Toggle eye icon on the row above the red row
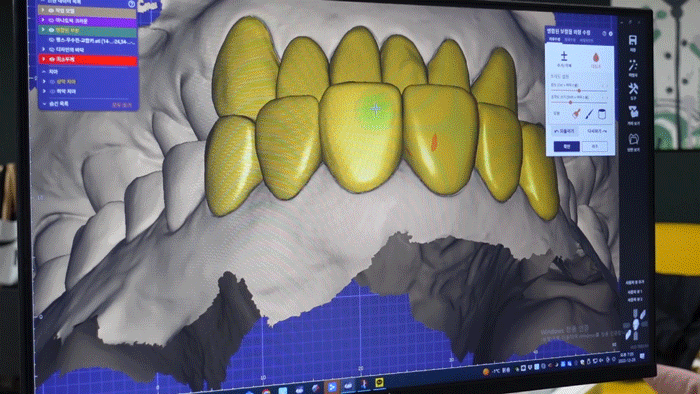 click(x=51, y=50)
